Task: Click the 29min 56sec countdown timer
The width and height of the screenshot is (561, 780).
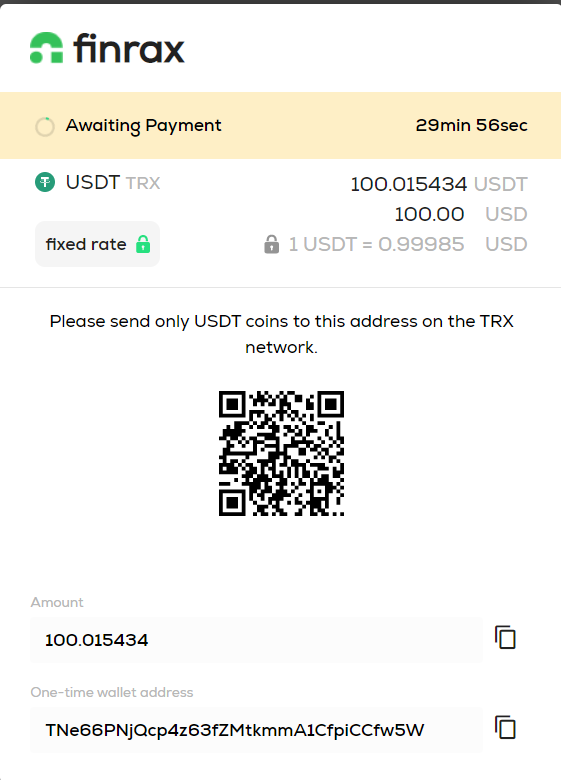Action: click(471, 125)
